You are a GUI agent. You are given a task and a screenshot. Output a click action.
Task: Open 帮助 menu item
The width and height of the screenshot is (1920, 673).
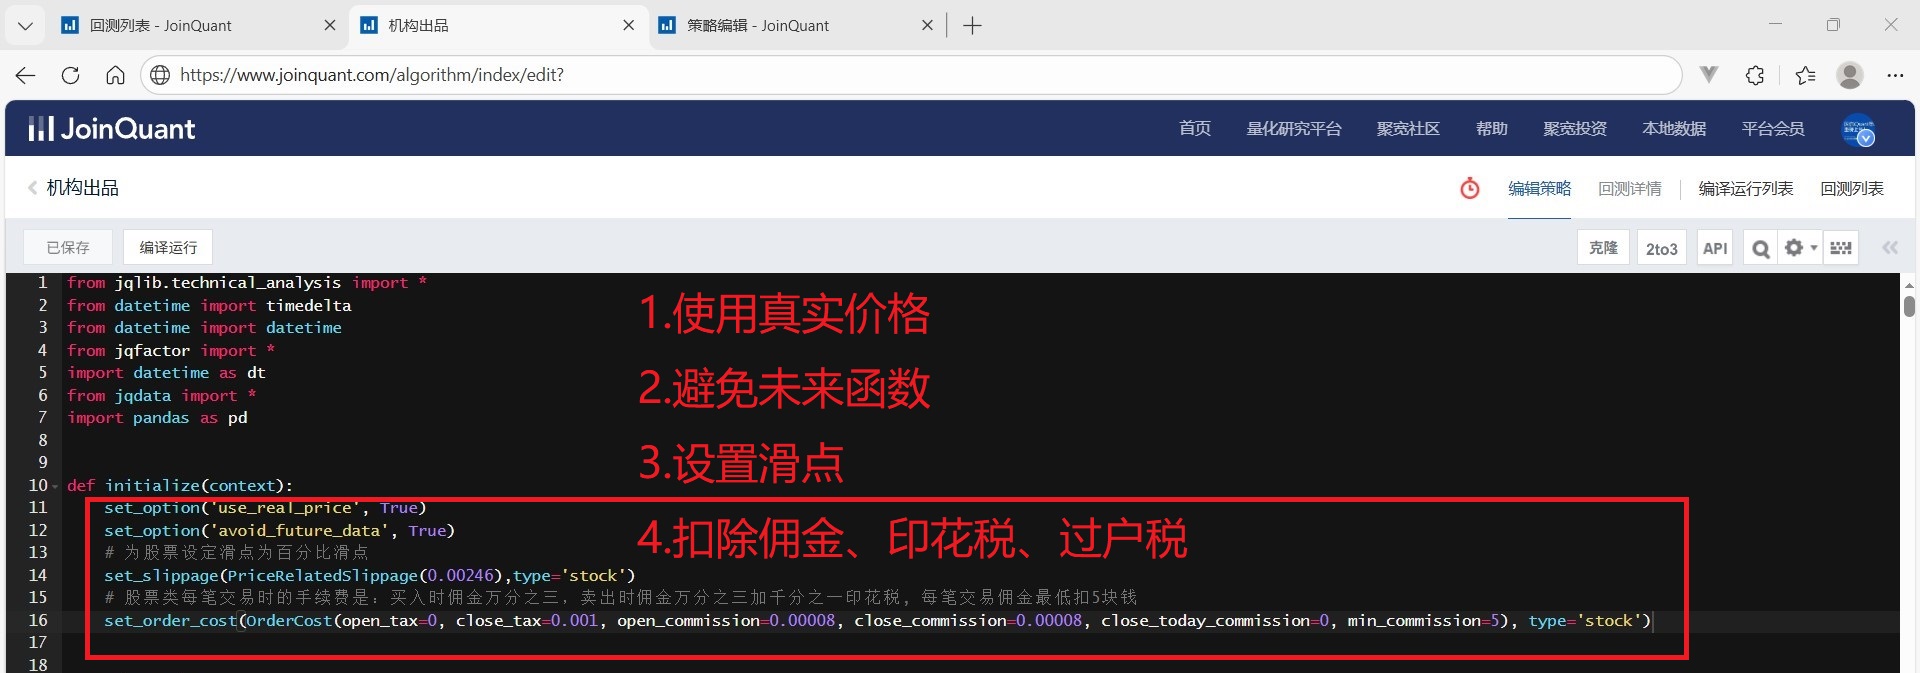click(1491, 129)
